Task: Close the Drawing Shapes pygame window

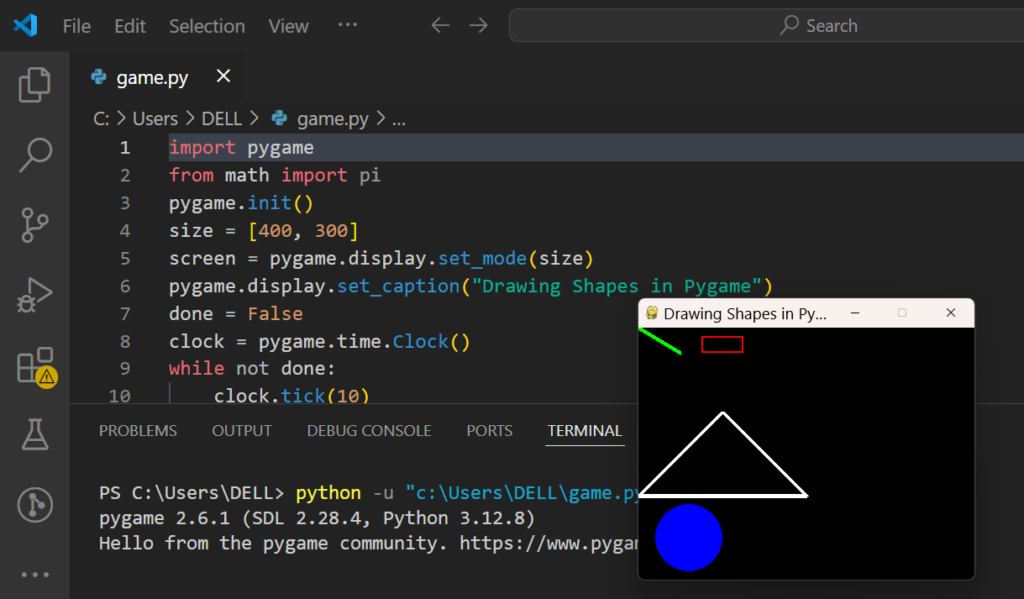Action: pos(951,313)
